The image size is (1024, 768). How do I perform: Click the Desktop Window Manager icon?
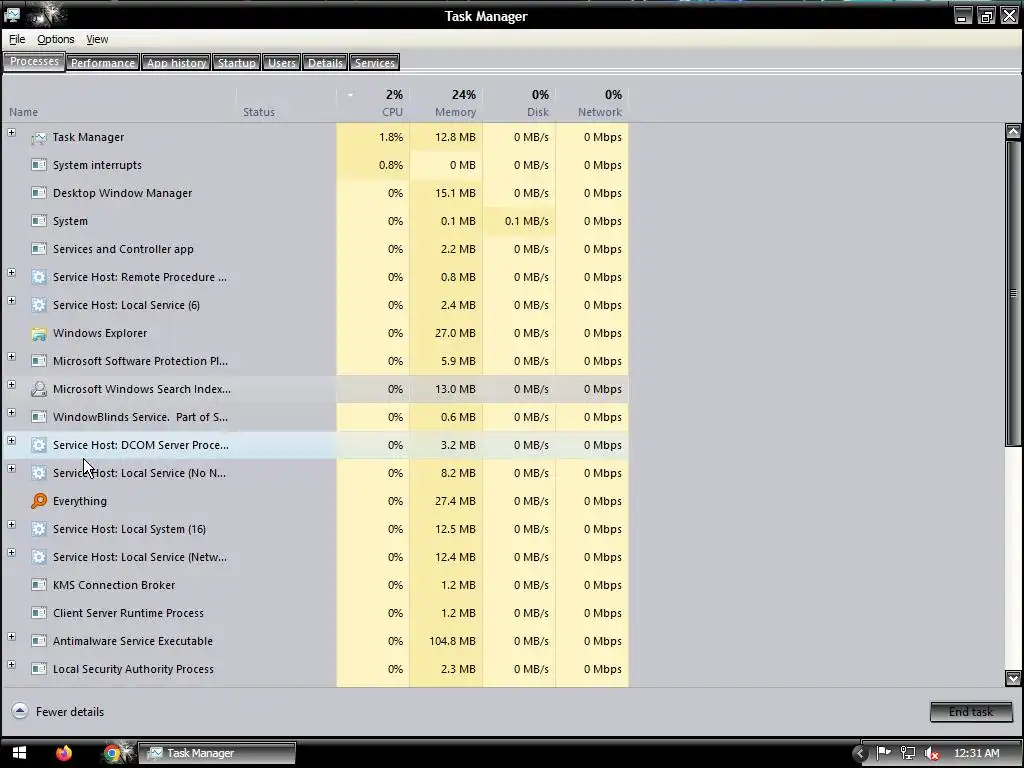[39, 193]
